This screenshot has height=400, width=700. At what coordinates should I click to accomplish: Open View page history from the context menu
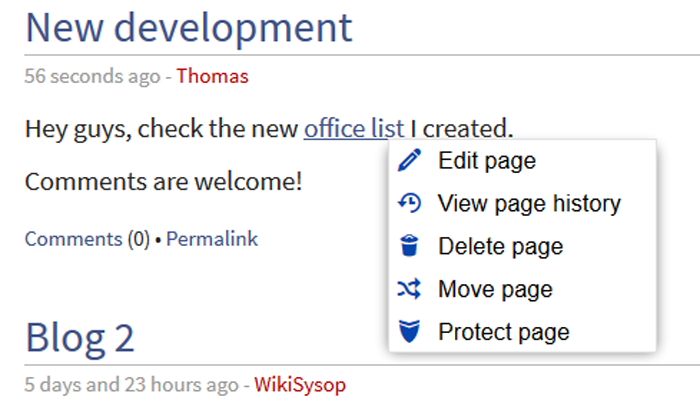529,204
